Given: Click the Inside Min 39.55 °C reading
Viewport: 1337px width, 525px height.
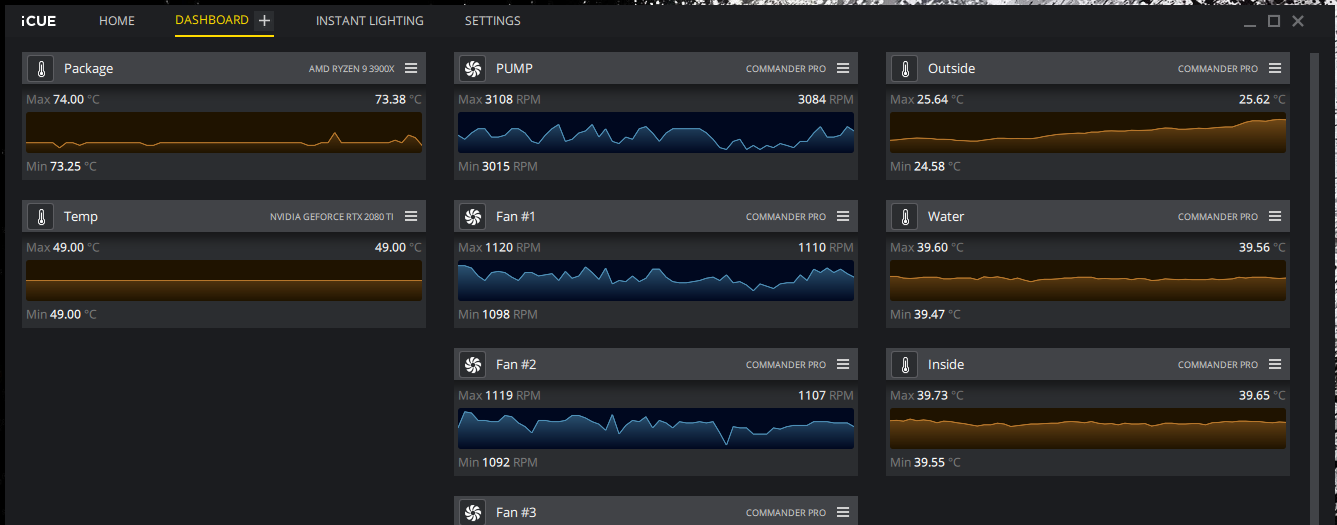Looking at the screenshot, I should tap(925, 462).
